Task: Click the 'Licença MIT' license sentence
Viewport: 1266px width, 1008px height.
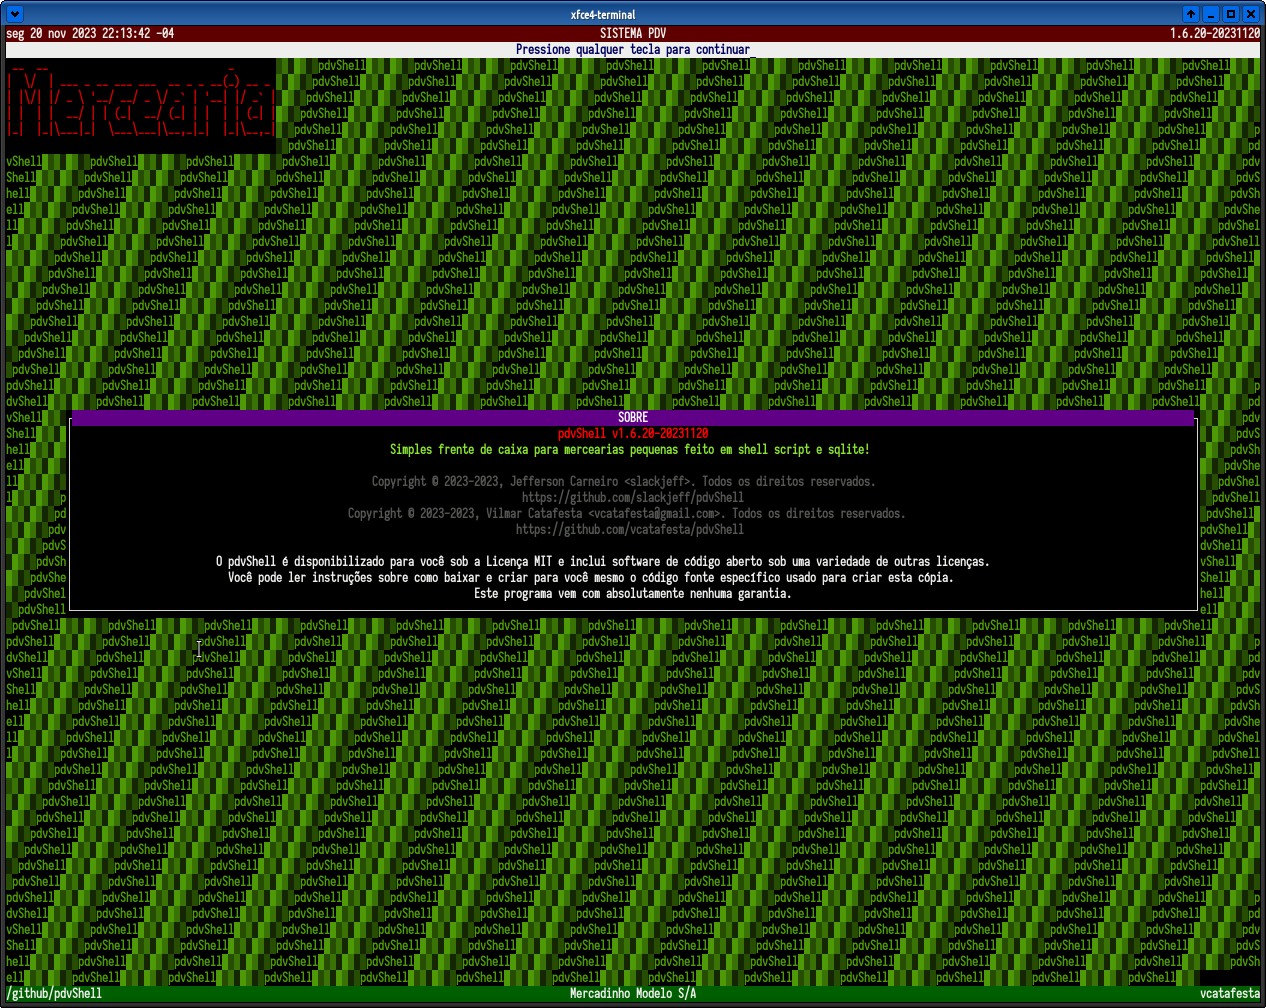Action: [x=603, y=561]
